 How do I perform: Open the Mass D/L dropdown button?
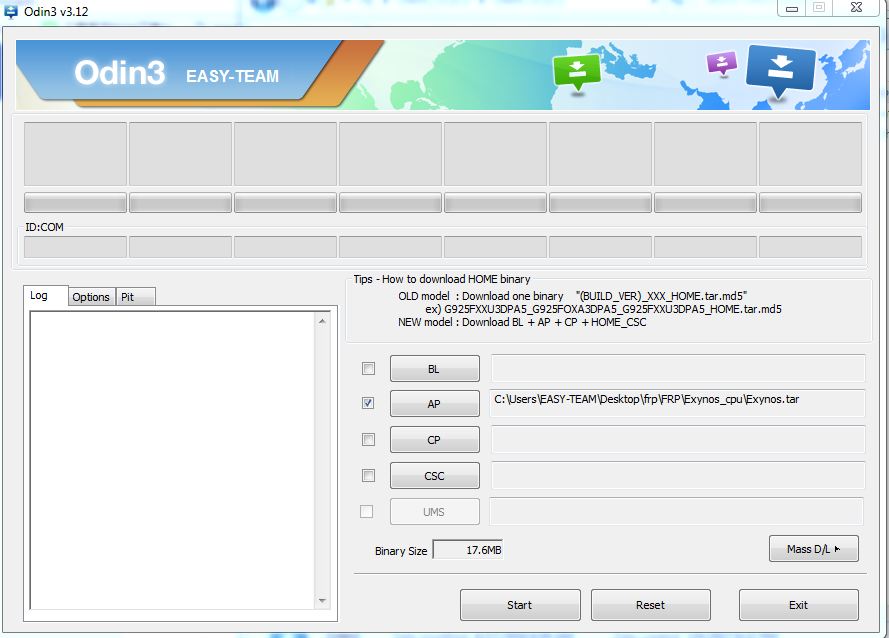[814, 549]
